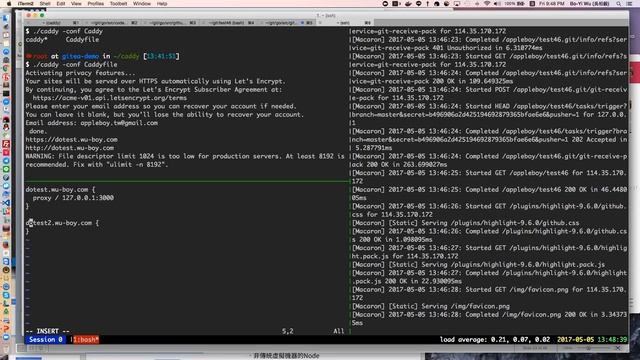Switch to the test46 (bash) ⌘4 tab
Viewport: 640px width, 360px height.
pos(229,23)
